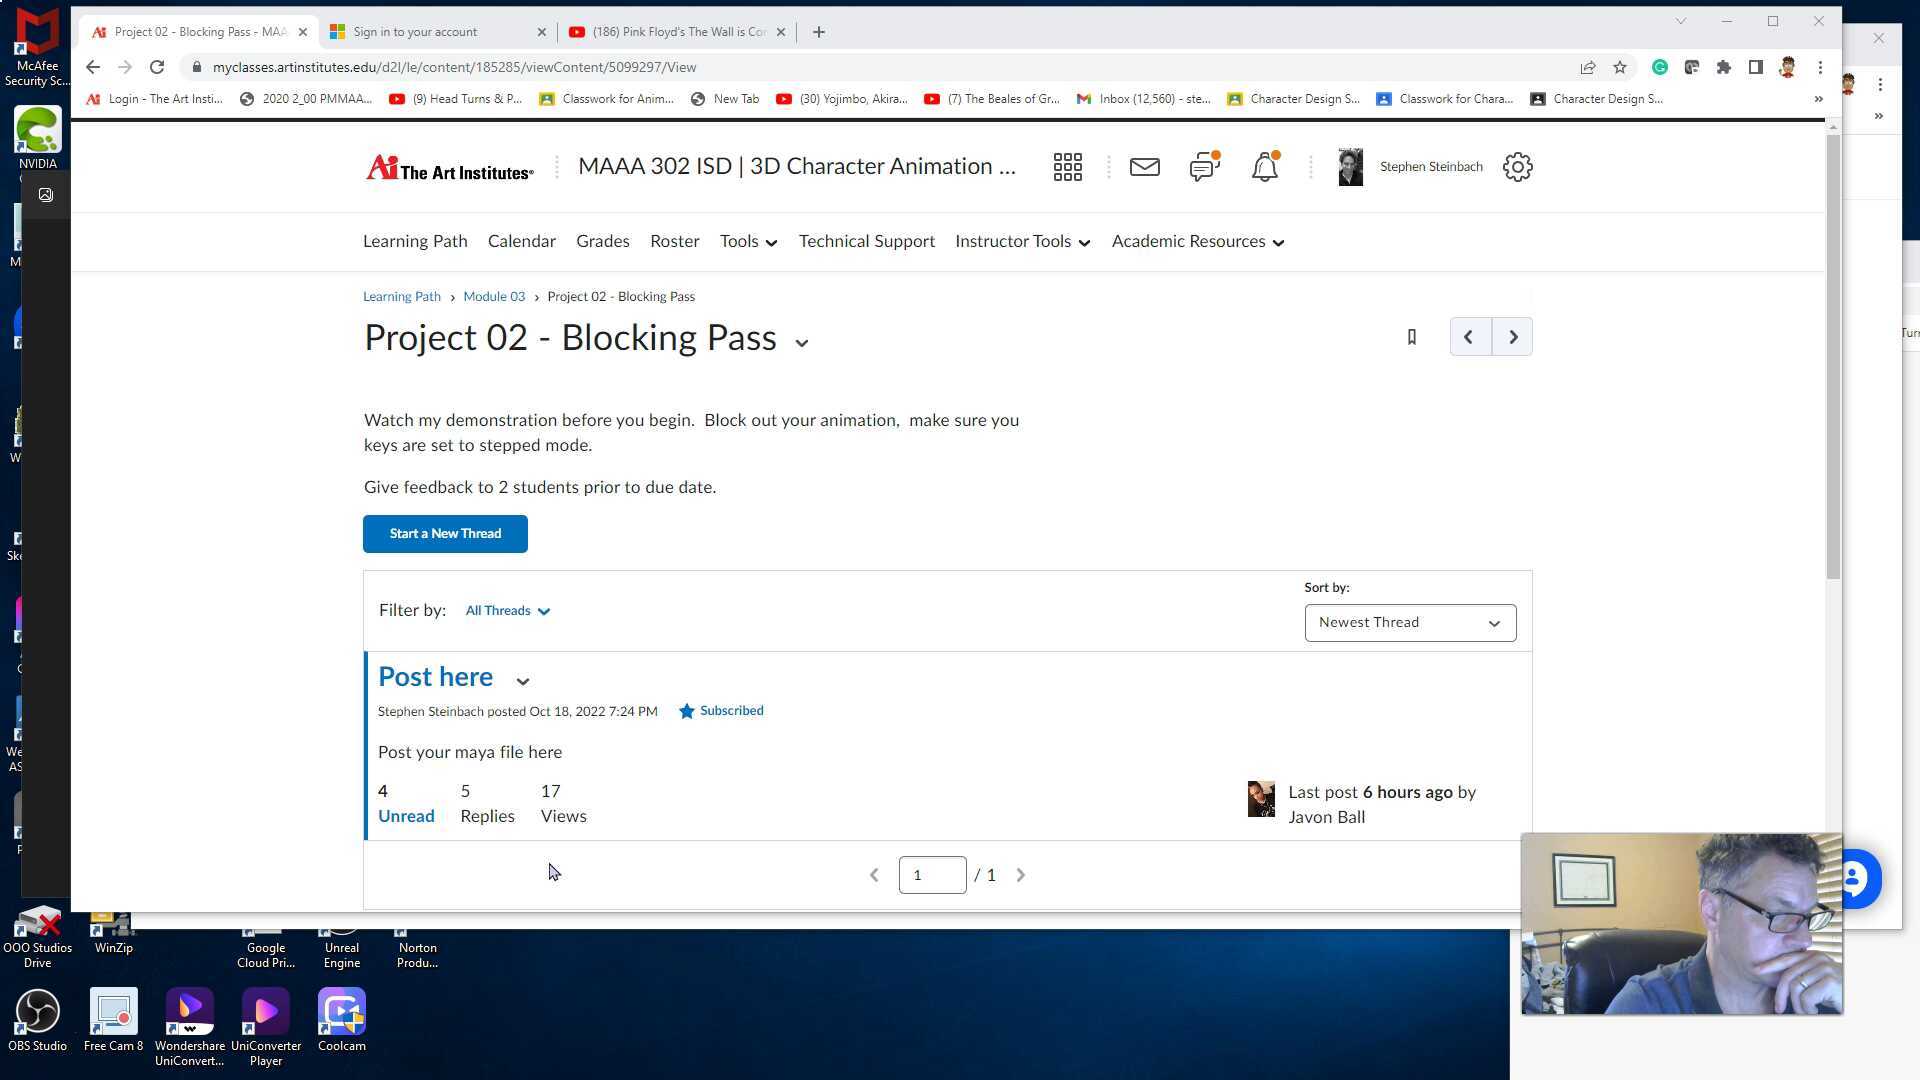This screenshot has width=1920, height=1080.
Task: Click the Grammarly extension icon
Action: click(1660, 67)
